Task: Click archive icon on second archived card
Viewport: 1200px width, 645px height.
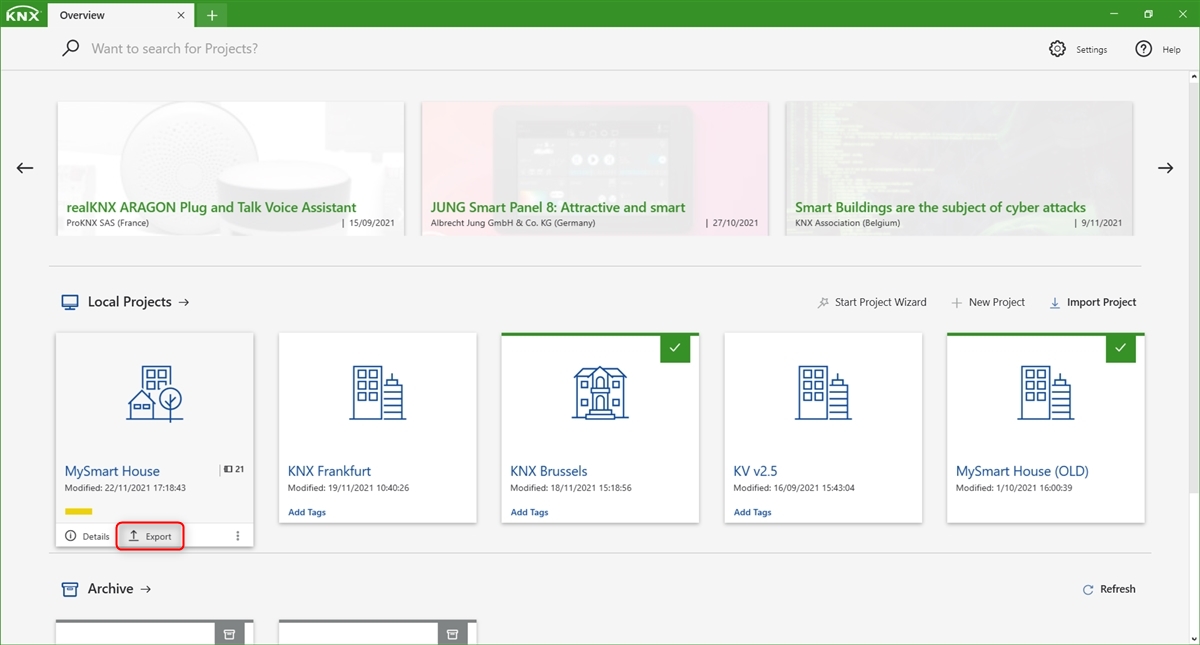Action: click(x=452, y=633)
